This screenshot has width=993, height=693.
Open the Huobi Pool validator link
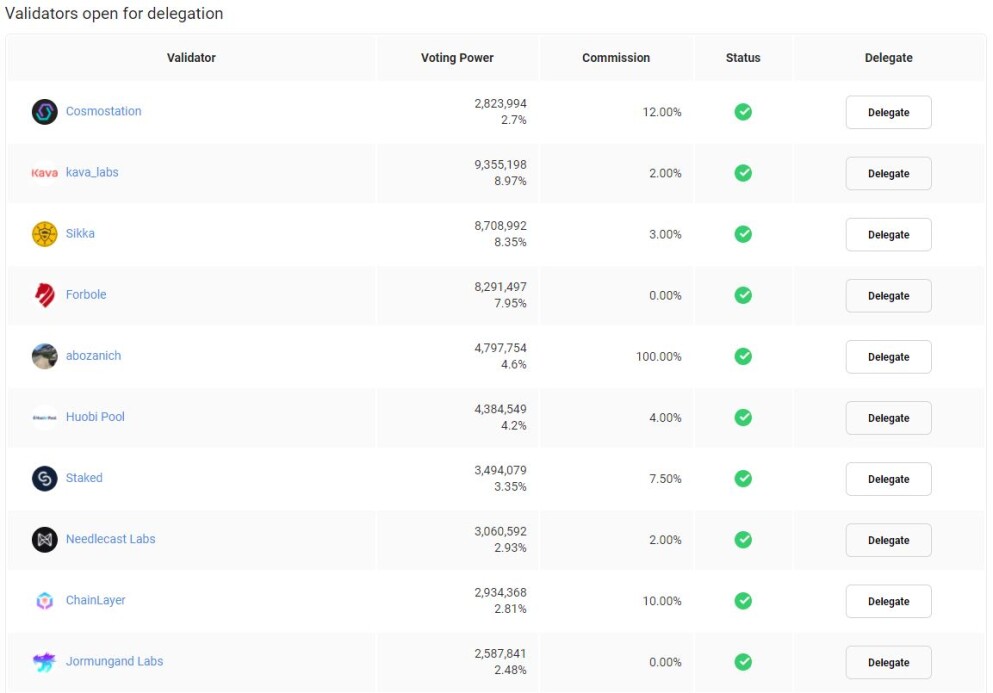[x=95, y=417]
